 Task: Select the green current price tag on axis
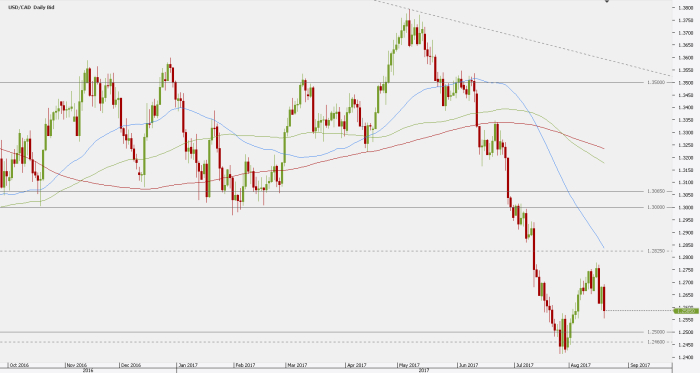coord(686,311)
